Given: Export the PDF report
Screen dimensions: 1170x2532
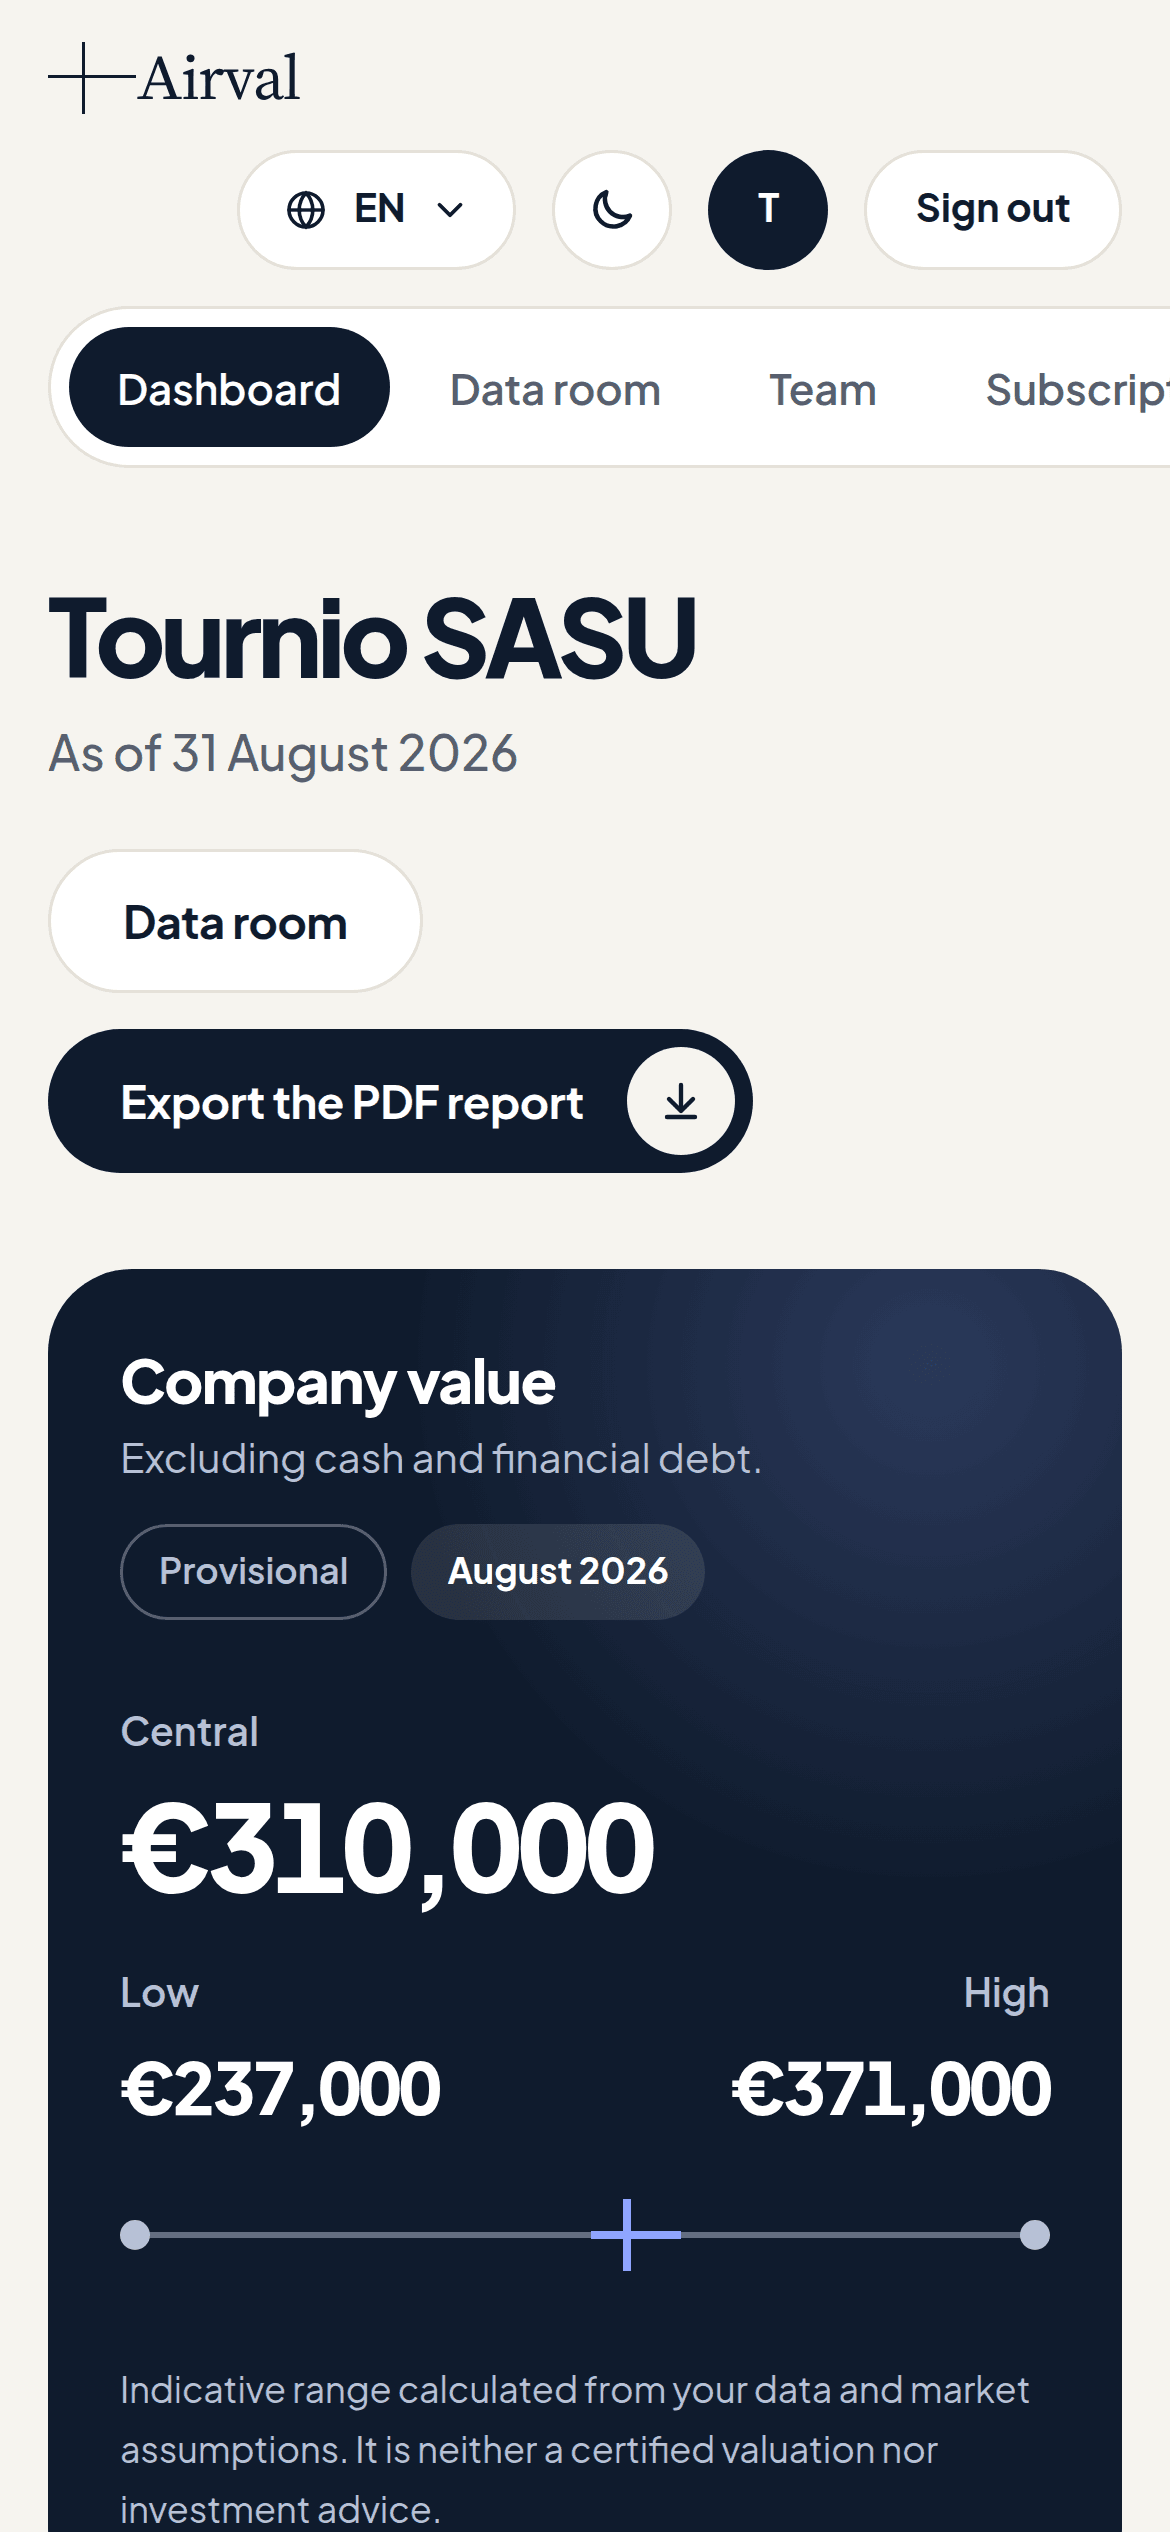Looking at the screenshot, I should click(x=400, y=1101).
